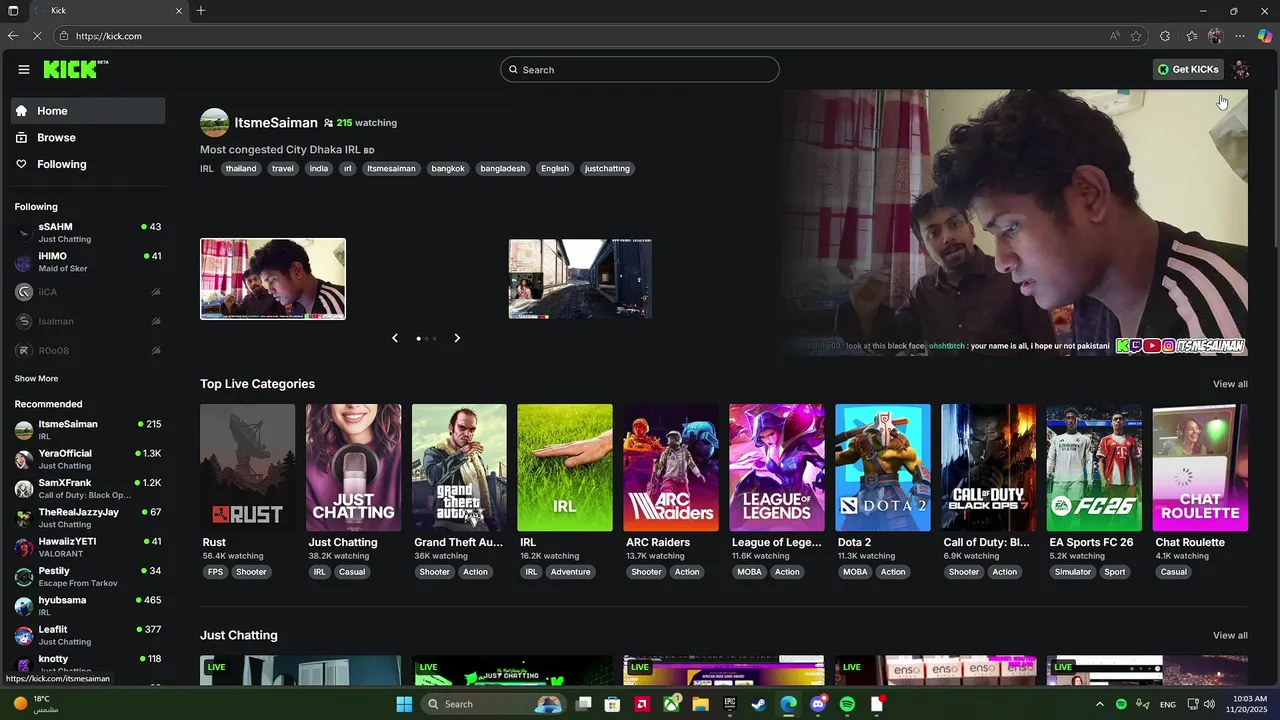Open the EA Sports FC 26 cover
The image size is (1280, 720).
[x=1094, y=467]
